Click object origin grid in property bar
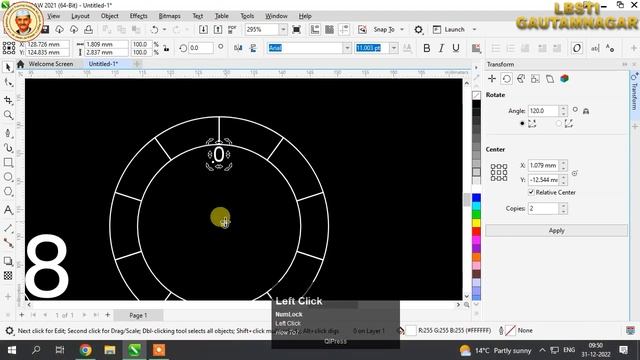Viewport: 640px width, 360px height. click(x=9, y=48)
